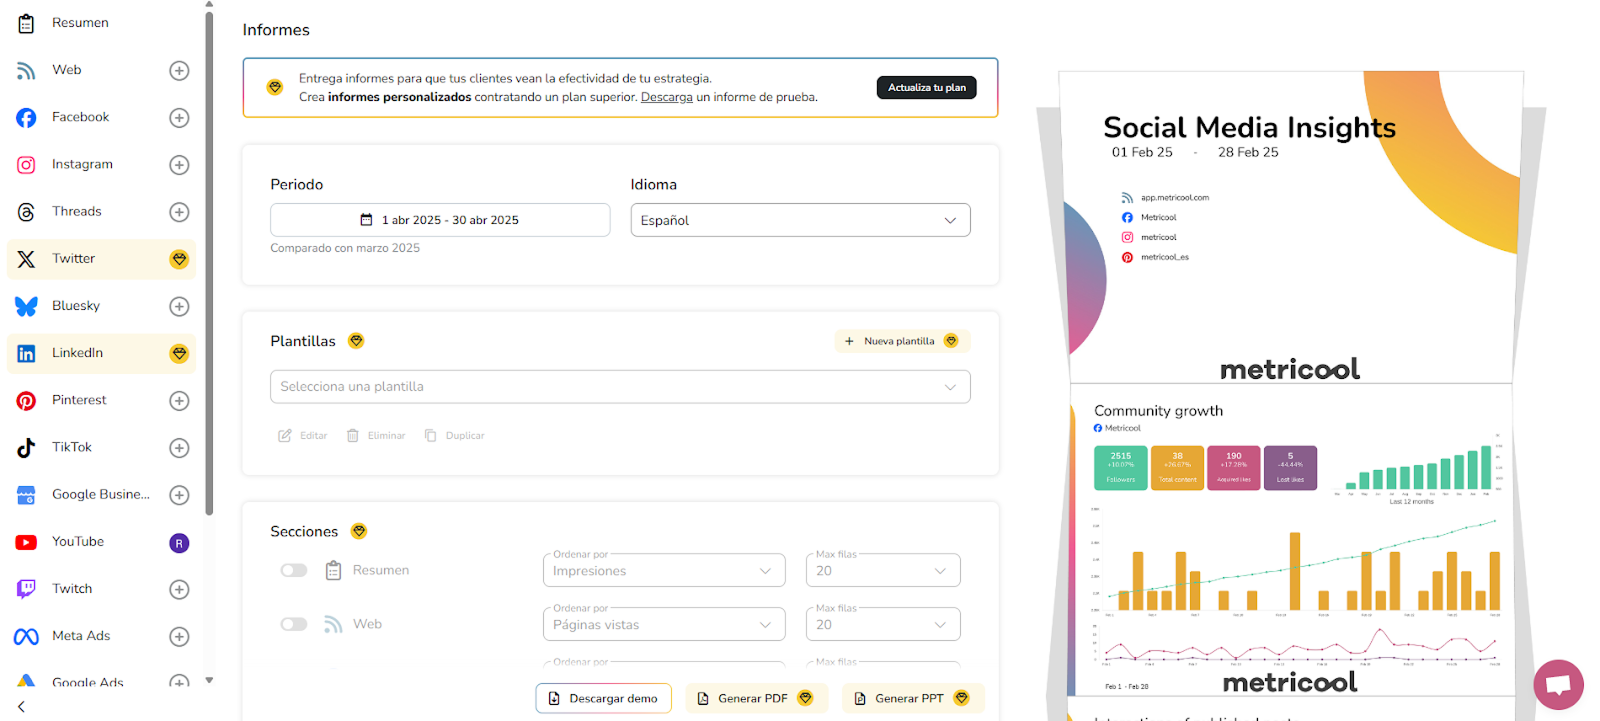Click the Editar template button

coord(303,436)
